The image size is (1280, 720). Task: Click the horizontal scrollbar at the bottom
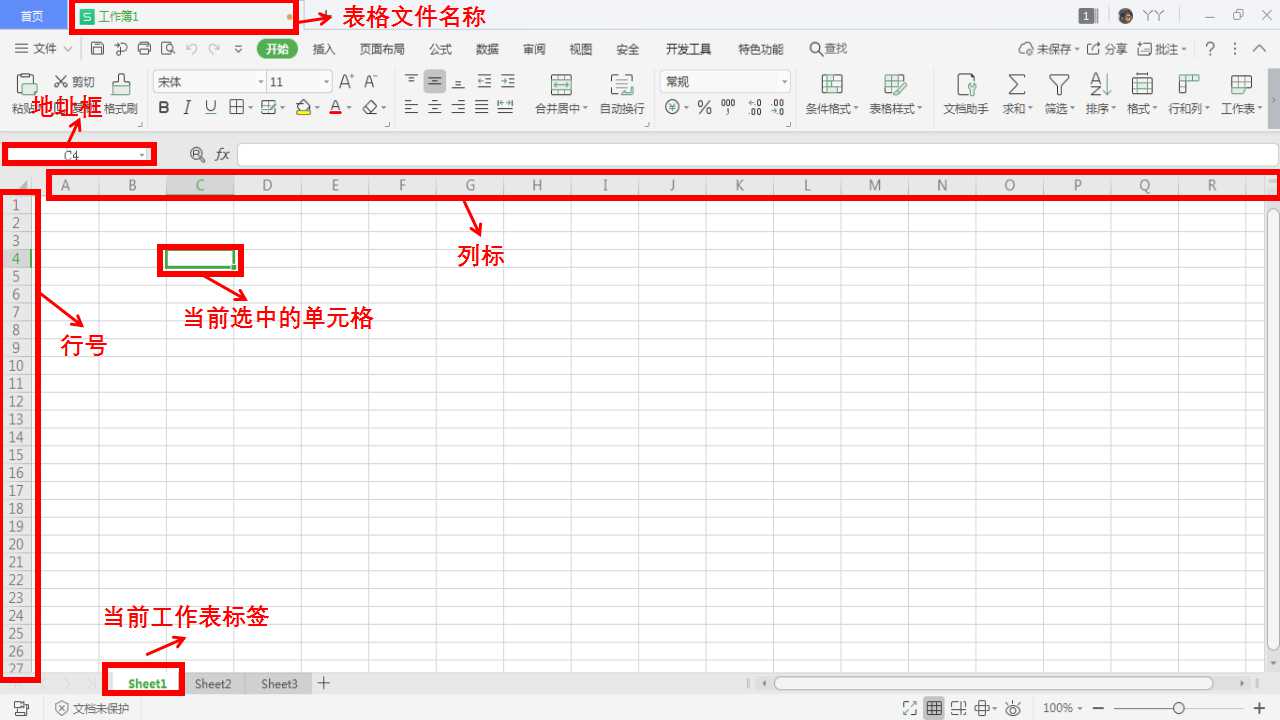(x=993, y=684)
